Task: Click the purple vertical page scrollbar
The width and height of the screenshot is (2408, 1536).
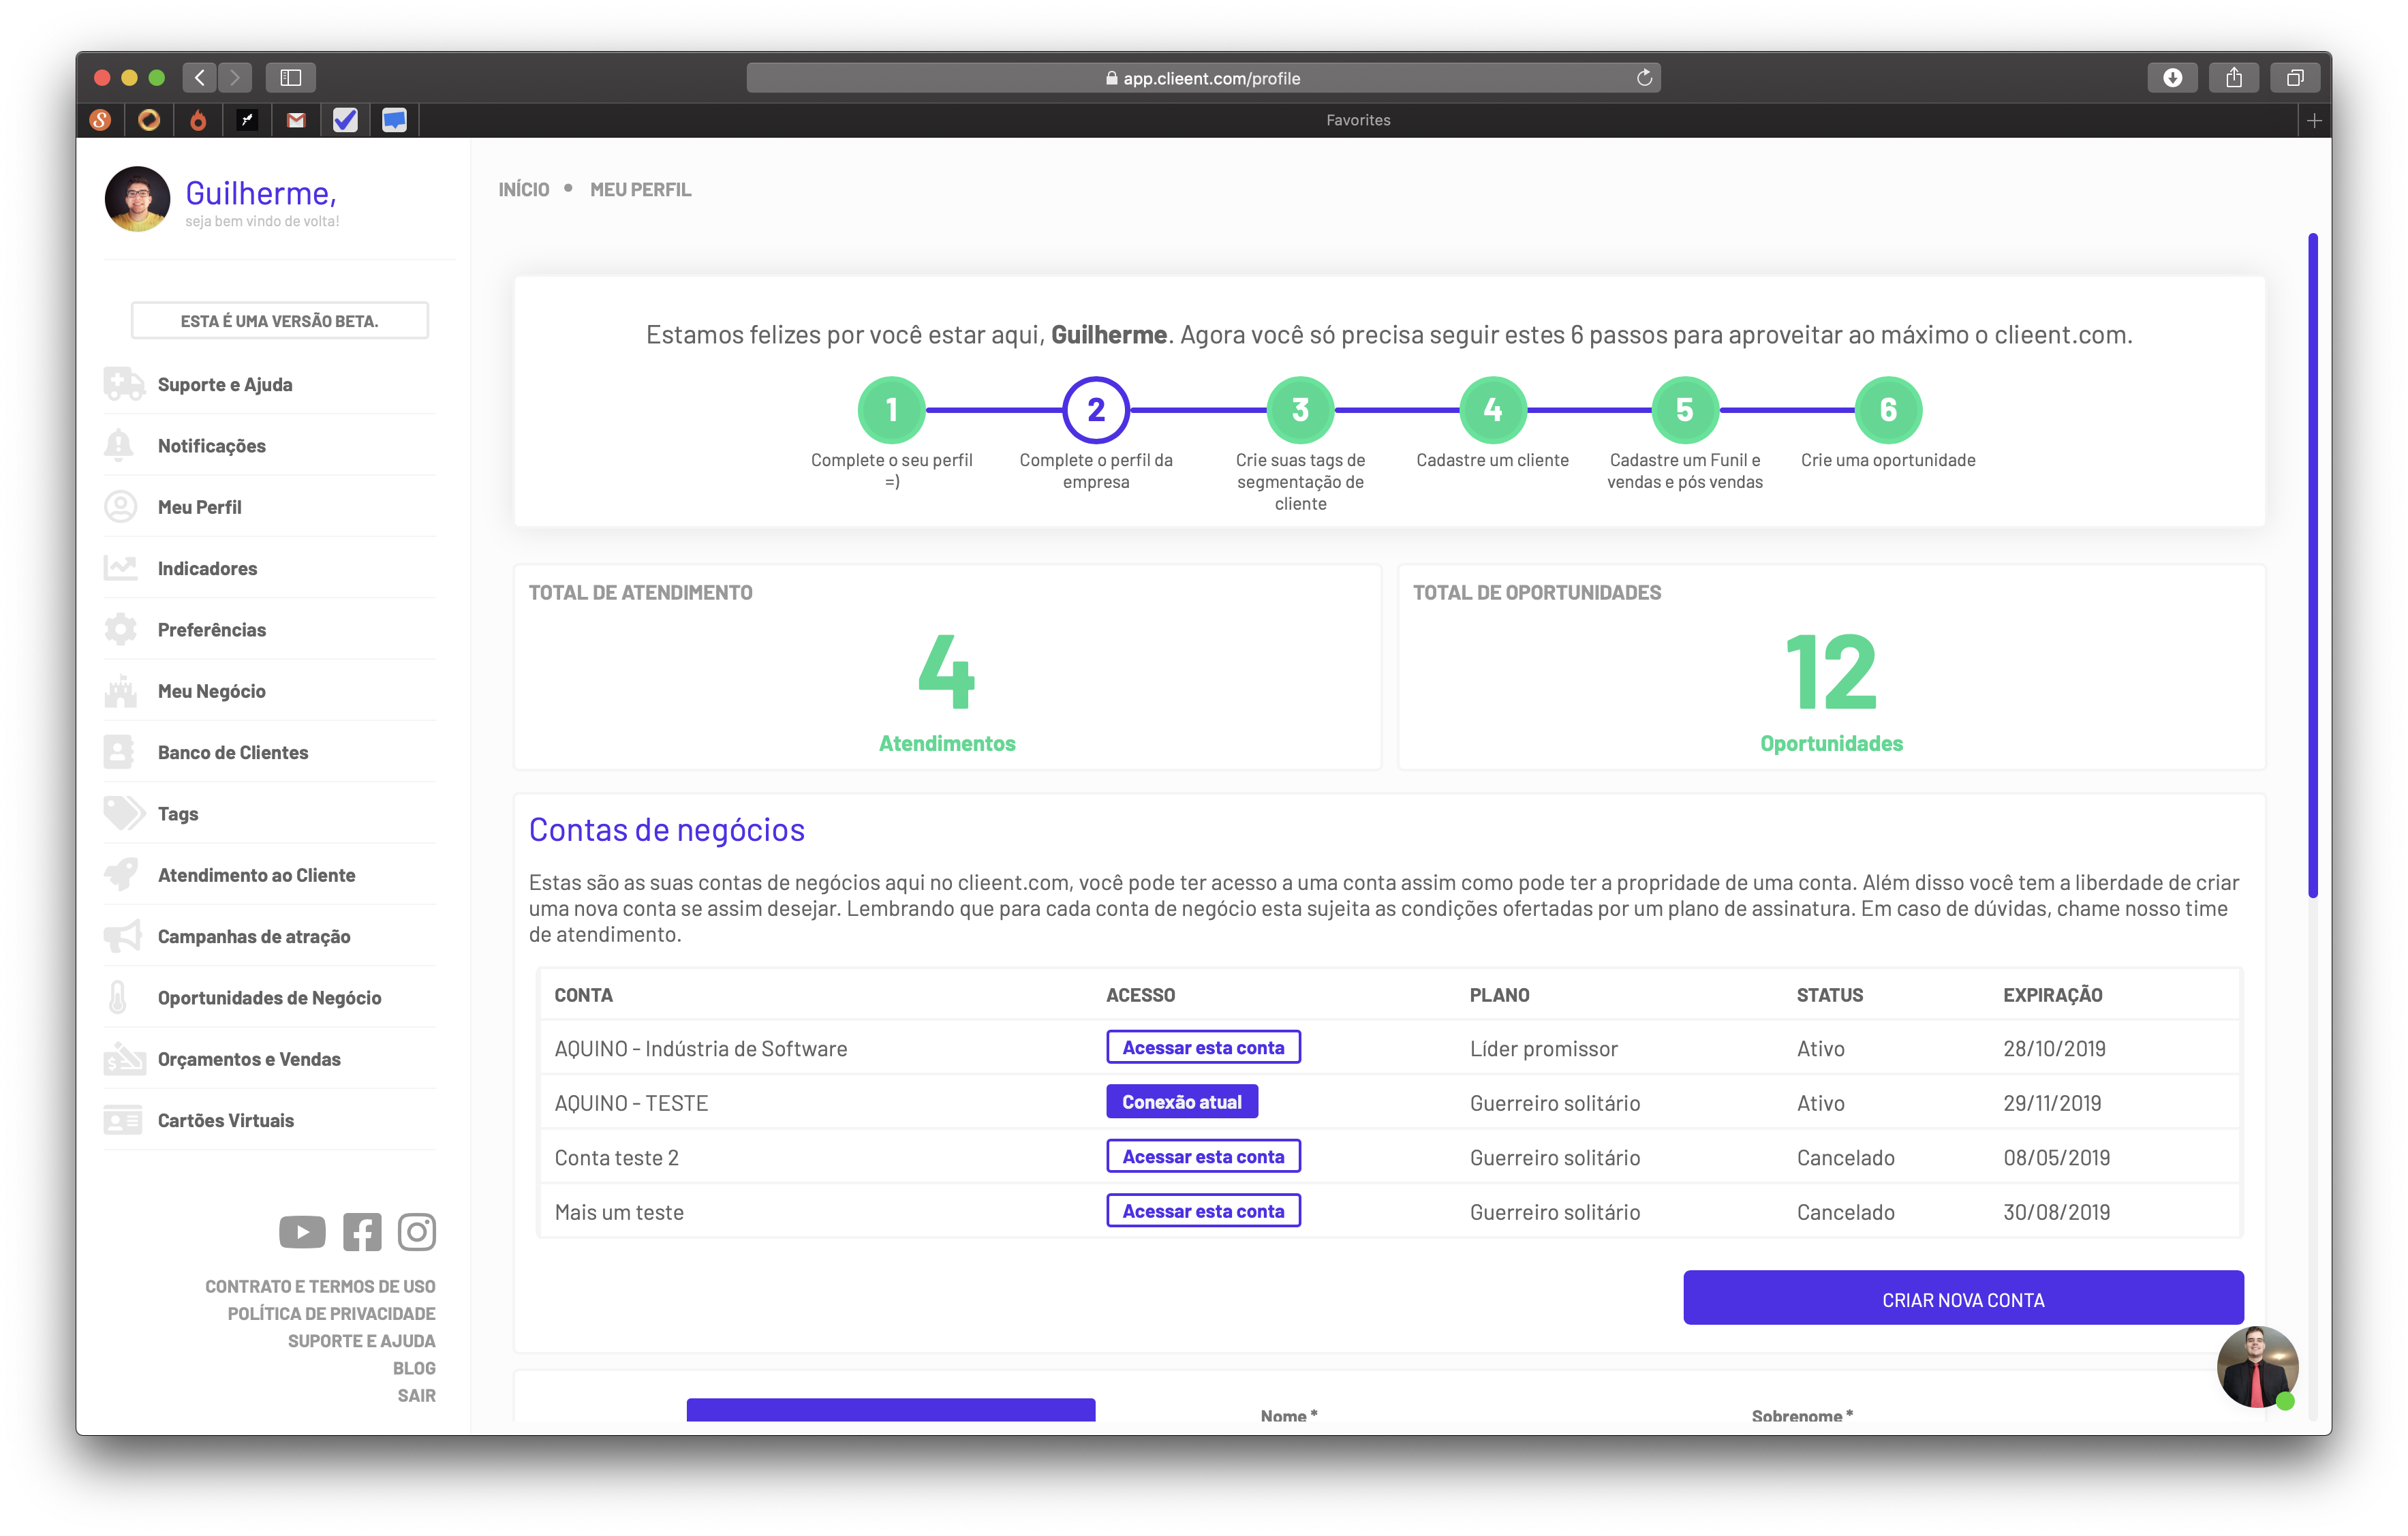Action: tap(2312, 565)
